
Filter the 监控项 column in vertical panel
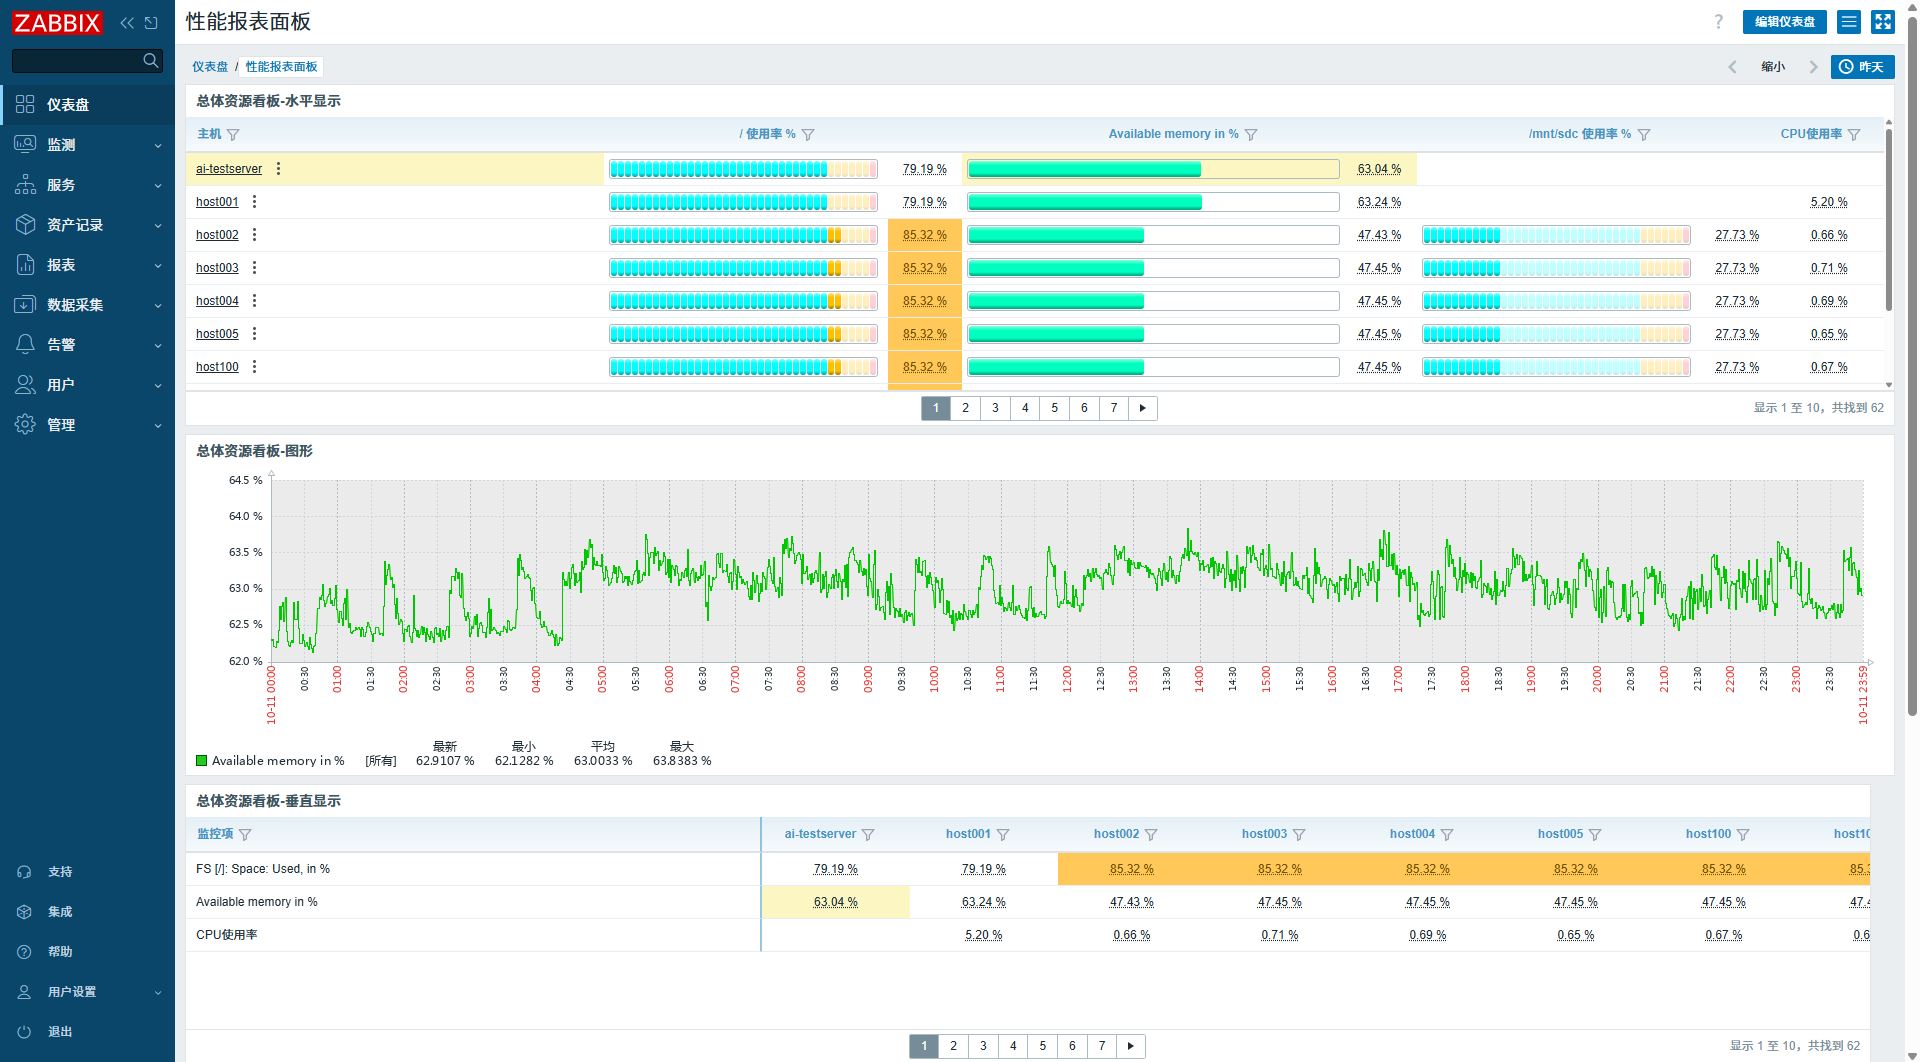(245, 835)
